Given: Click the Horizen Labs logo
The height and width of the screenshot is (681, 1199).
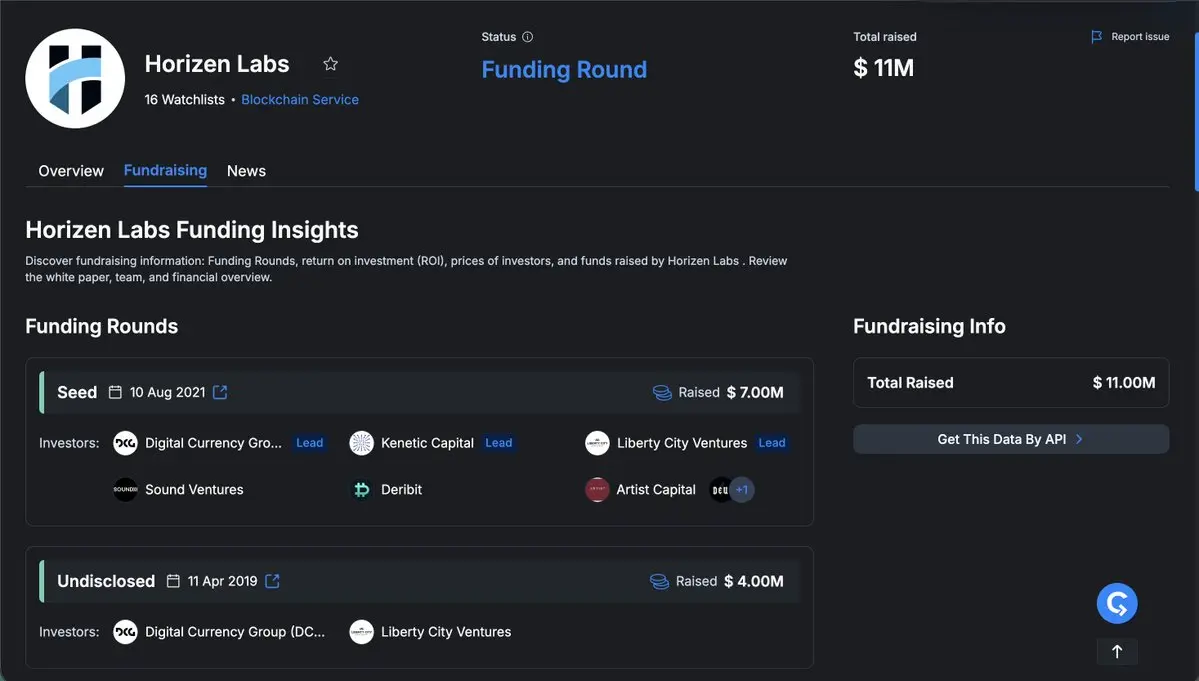Looking at the screenshot, I should pos(75,78).
